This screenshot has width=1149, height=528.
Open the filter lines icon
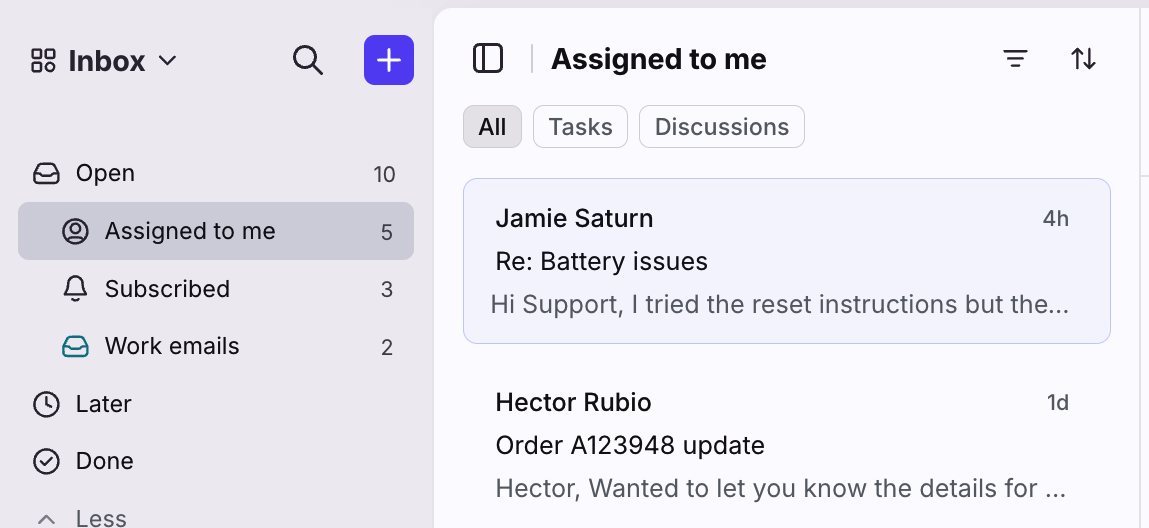(1015, 59)
